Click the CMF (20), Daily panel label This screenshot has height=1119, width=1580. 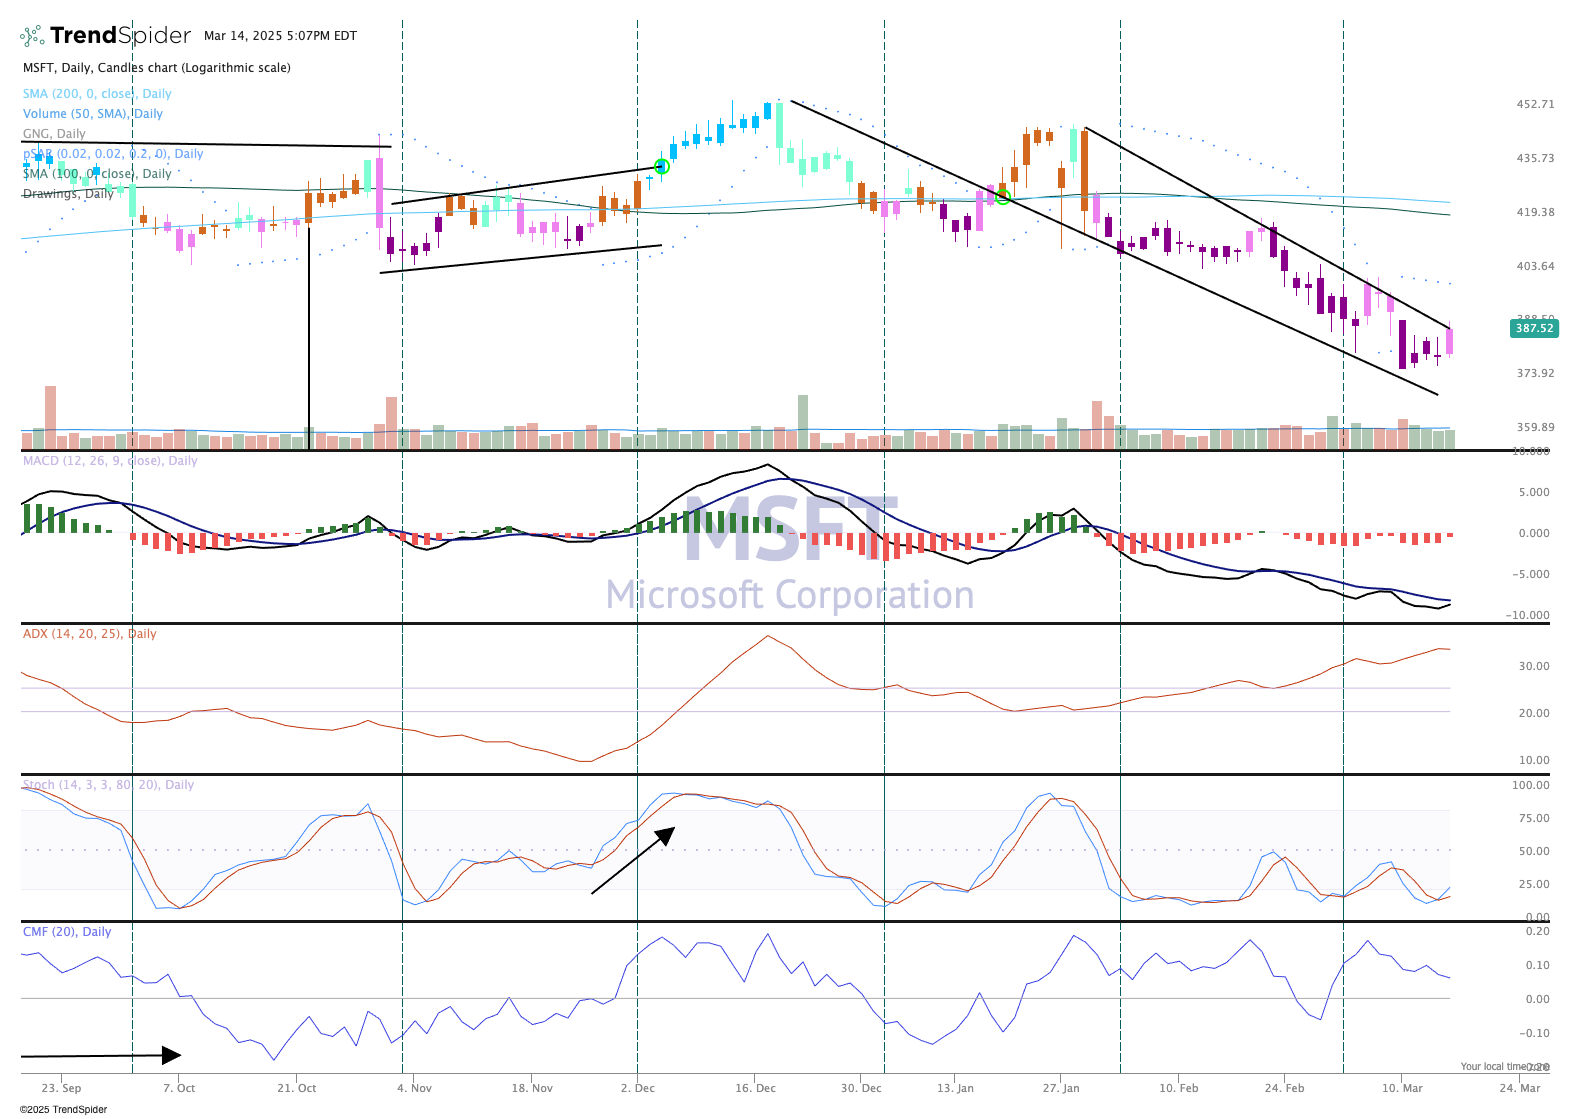[x=67, y=932]
